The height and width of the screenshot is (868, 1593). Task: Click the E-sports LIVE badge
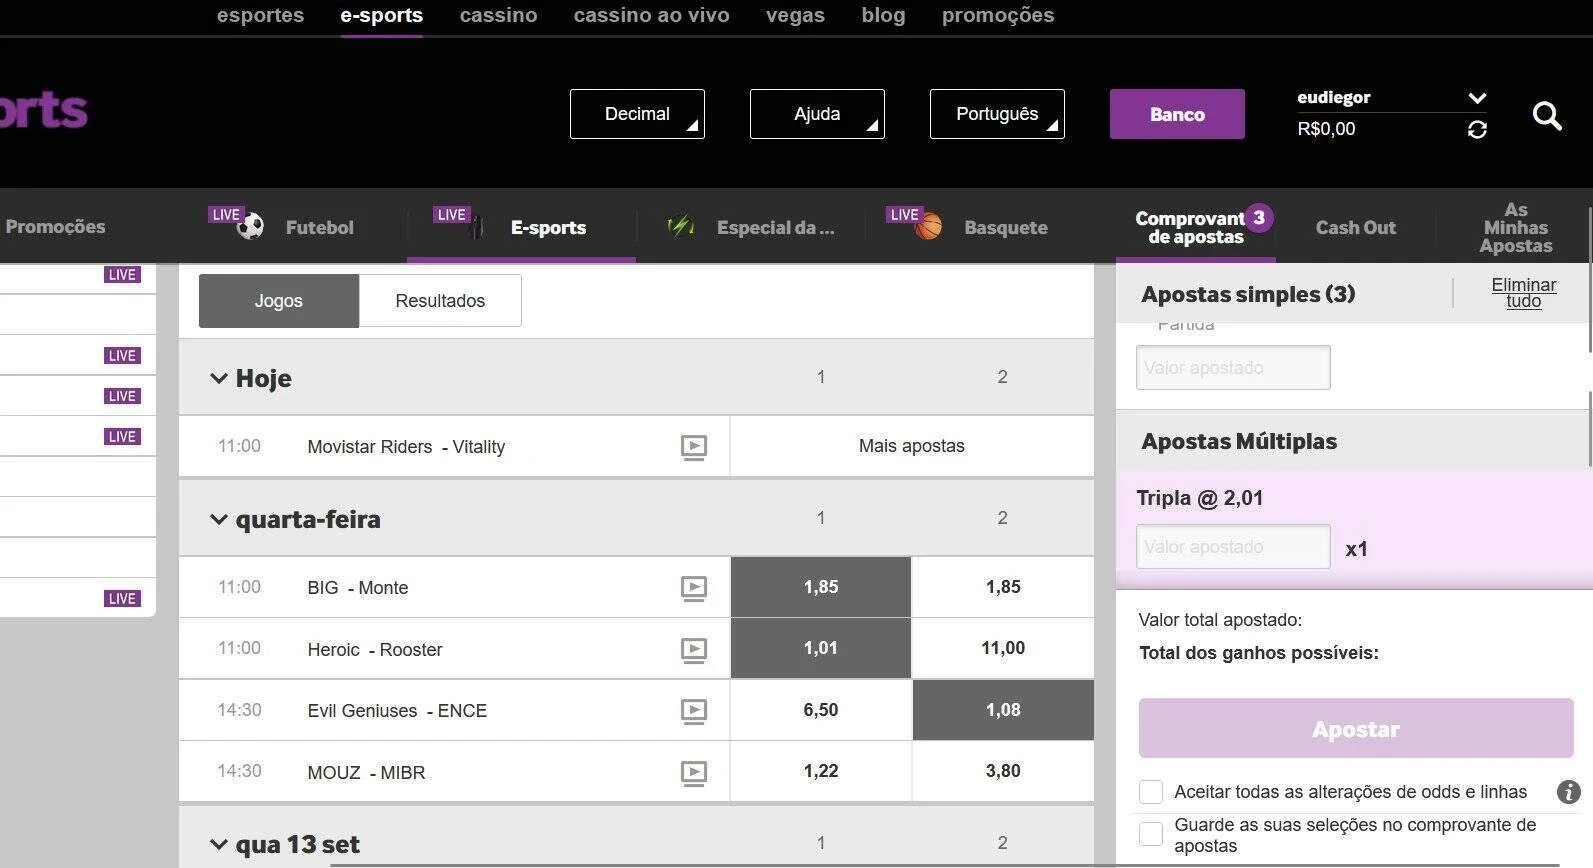pos(451,215)
